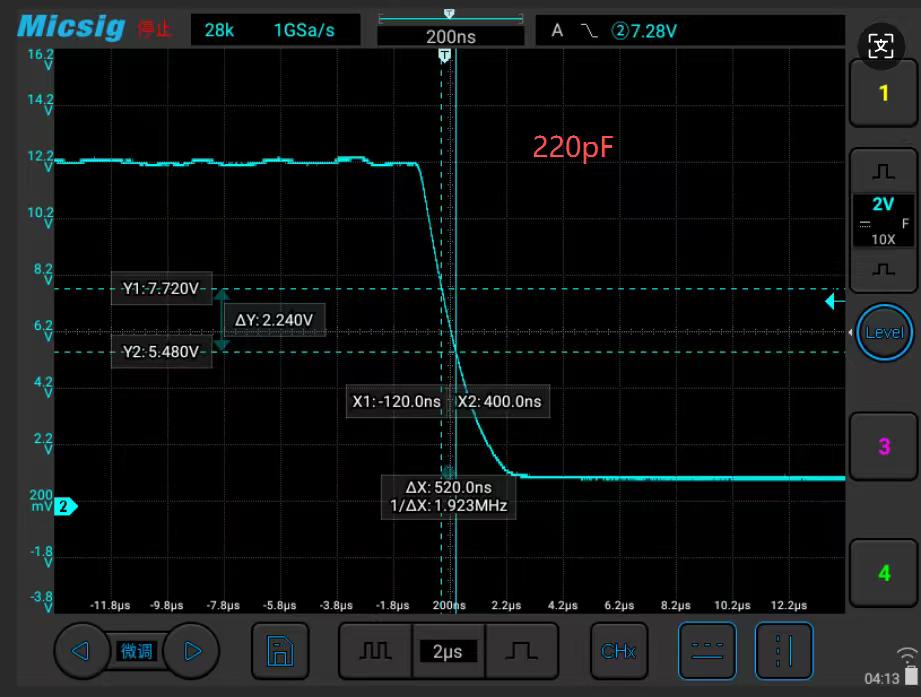
Task: Click the save waveform icon
Action: point(279,652)
